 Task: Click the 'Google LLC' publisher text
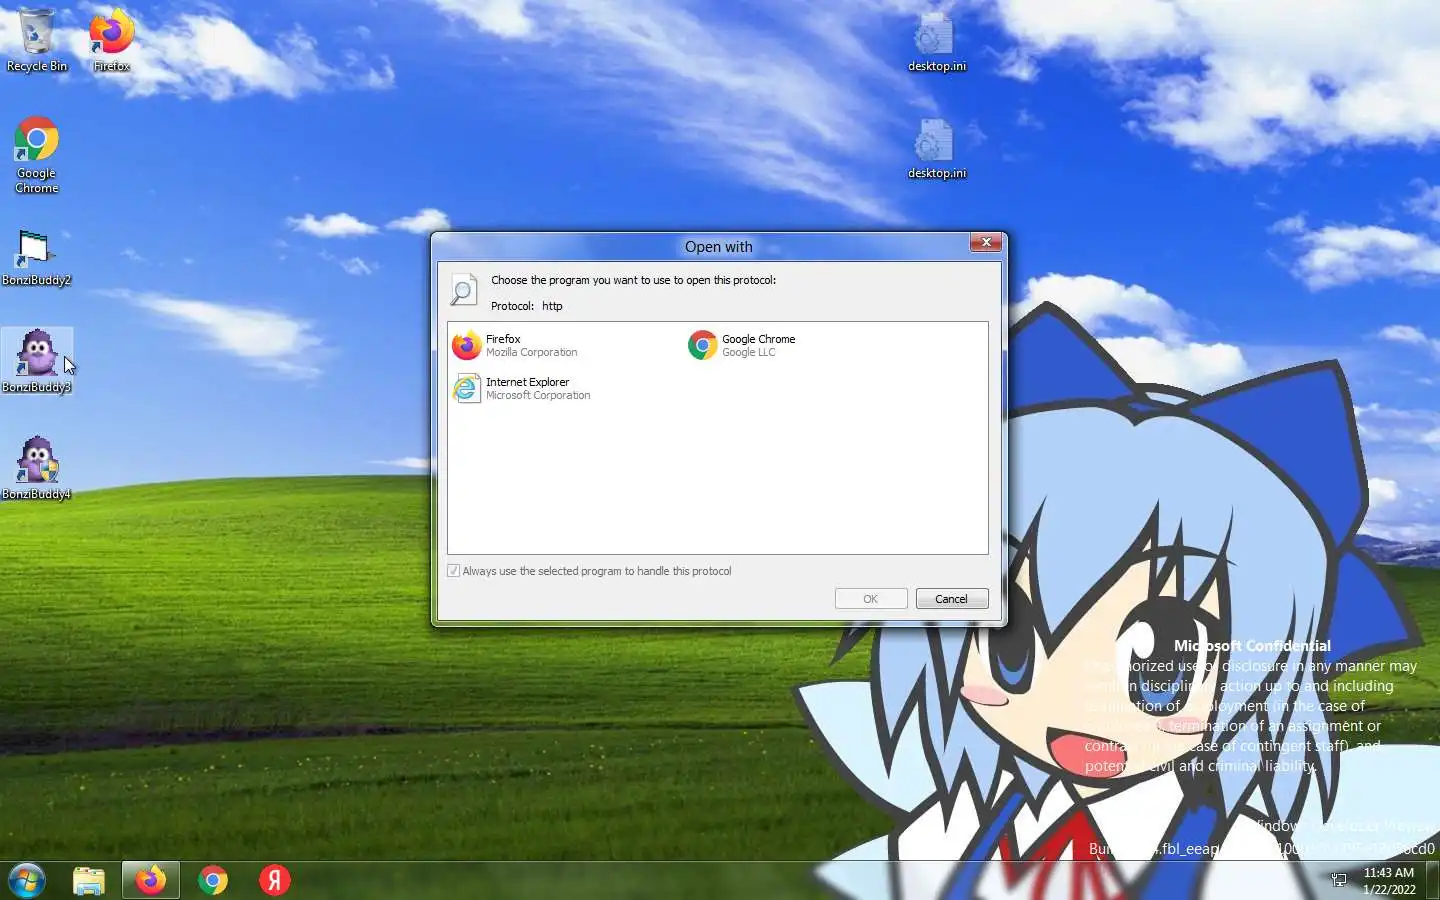click(749, 352)
